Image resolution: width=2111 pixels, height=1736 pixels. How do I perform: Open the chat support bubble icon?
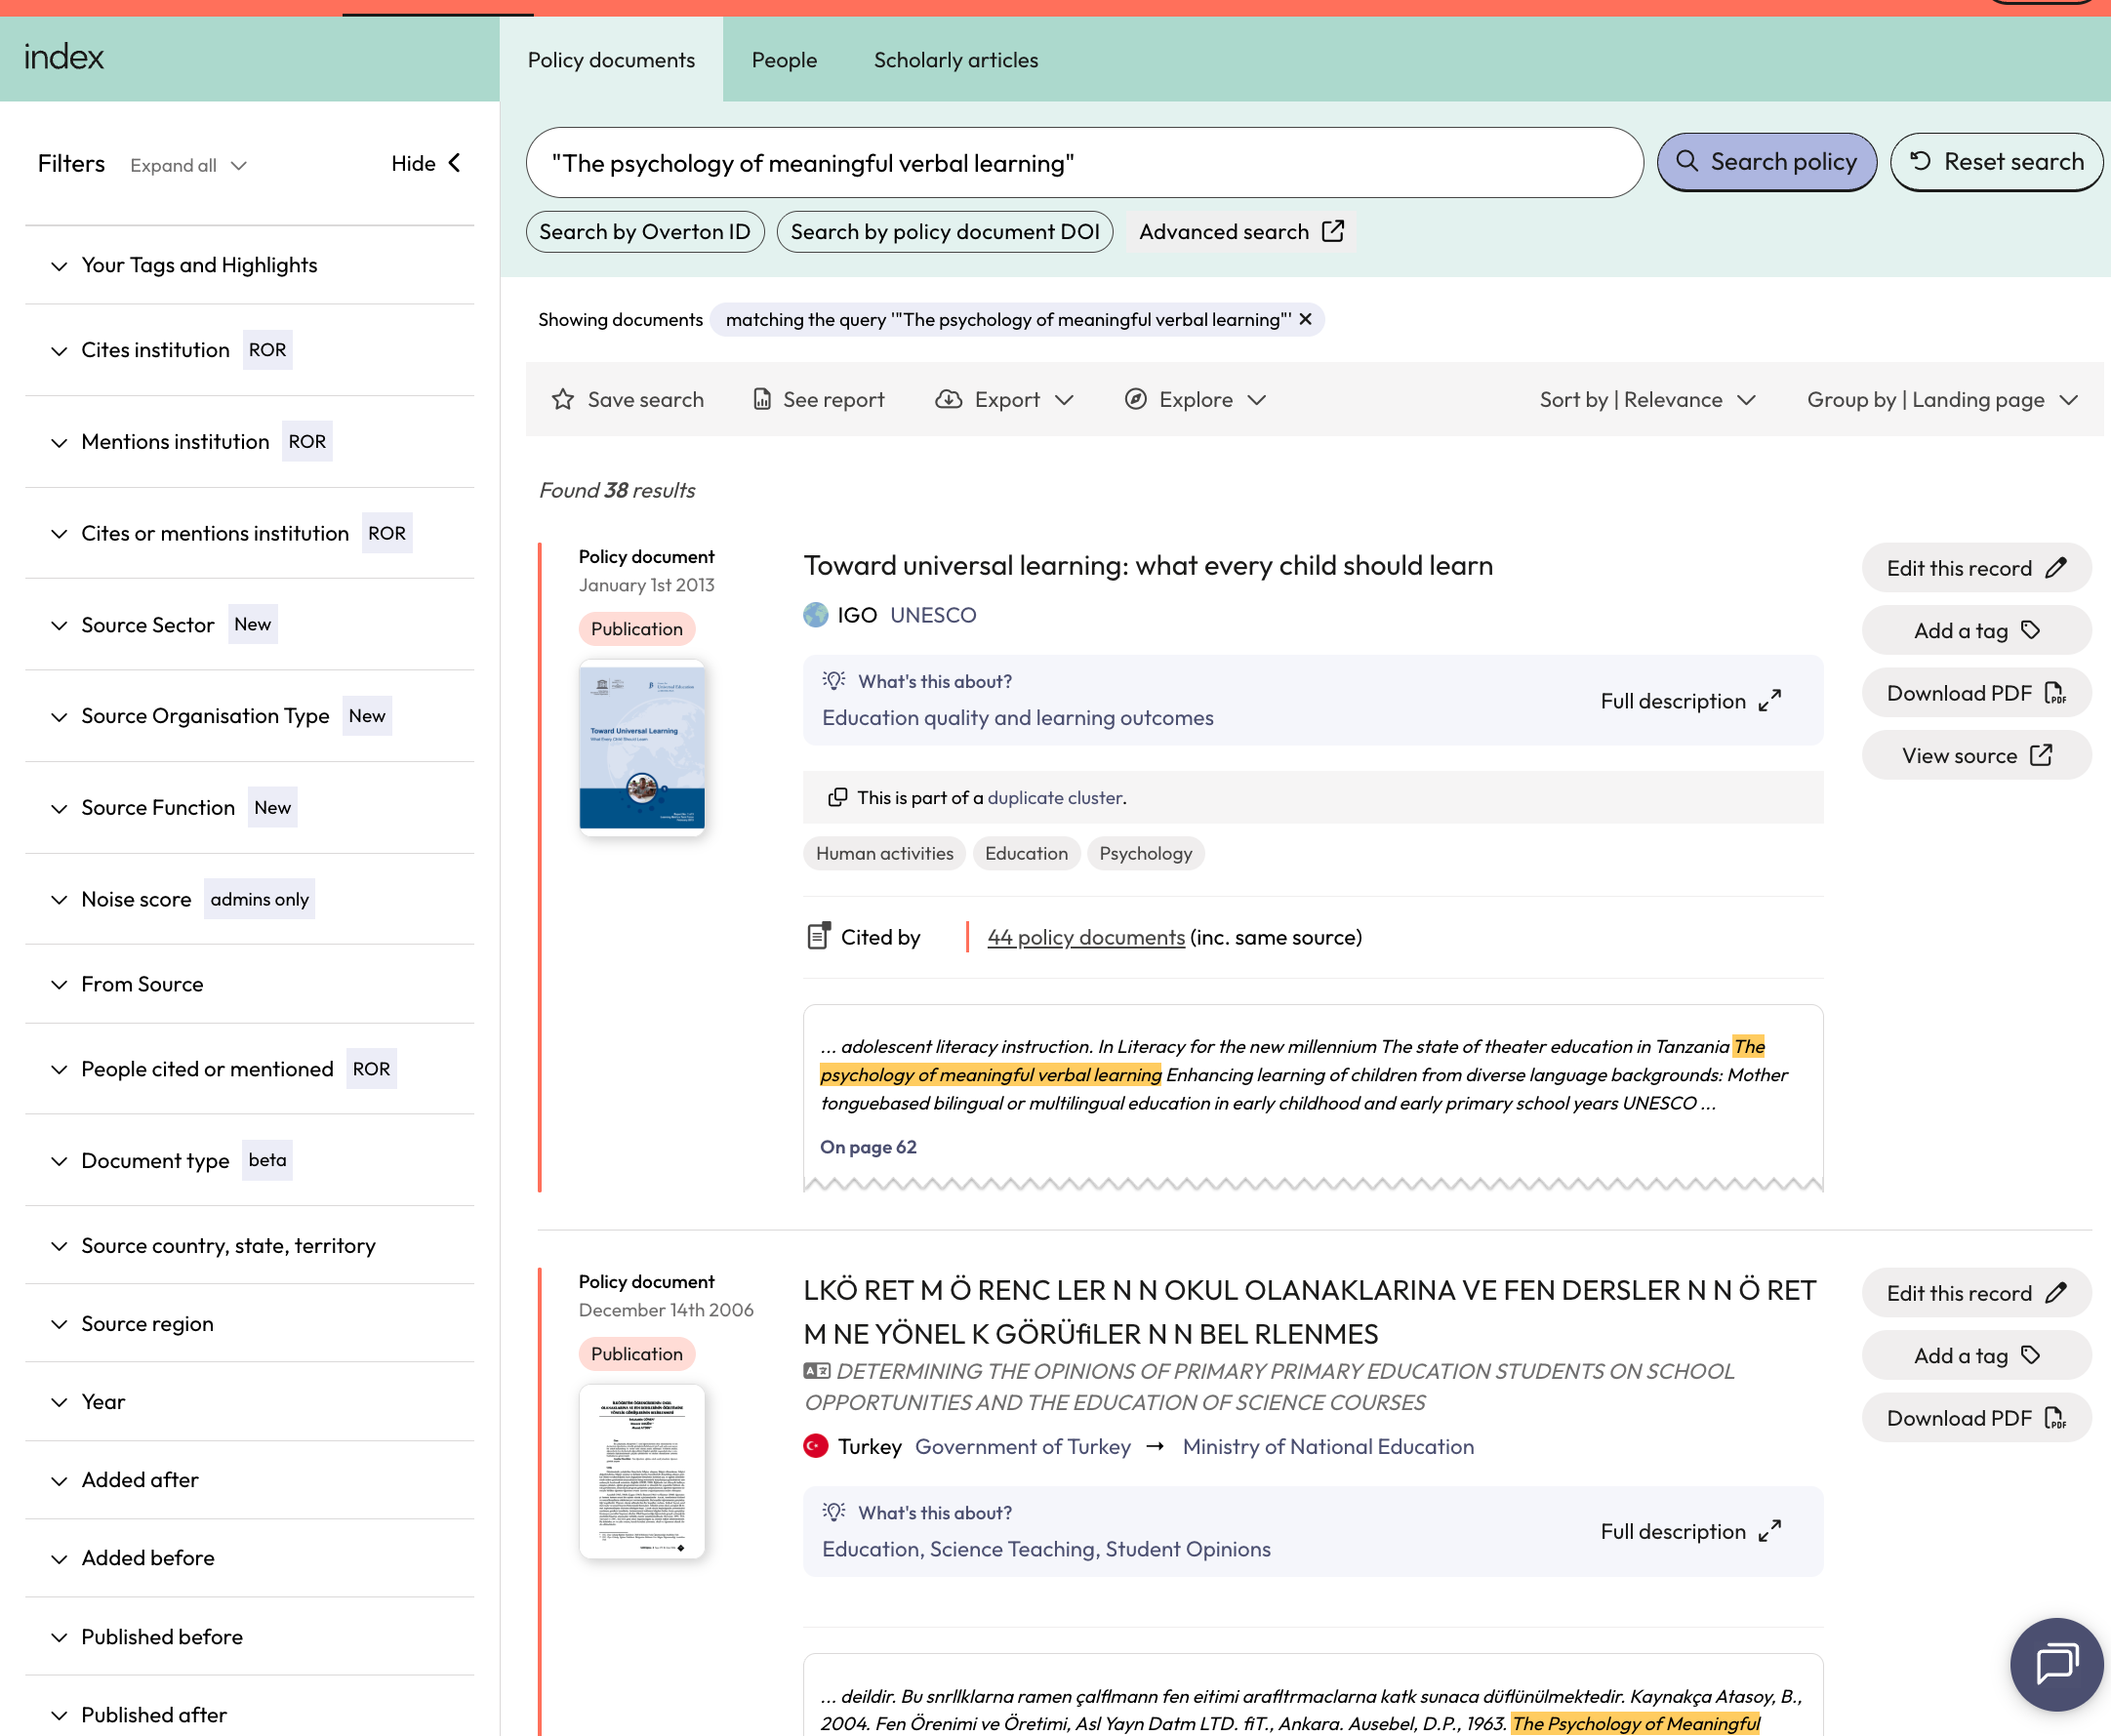(x=2056, y=1663)
